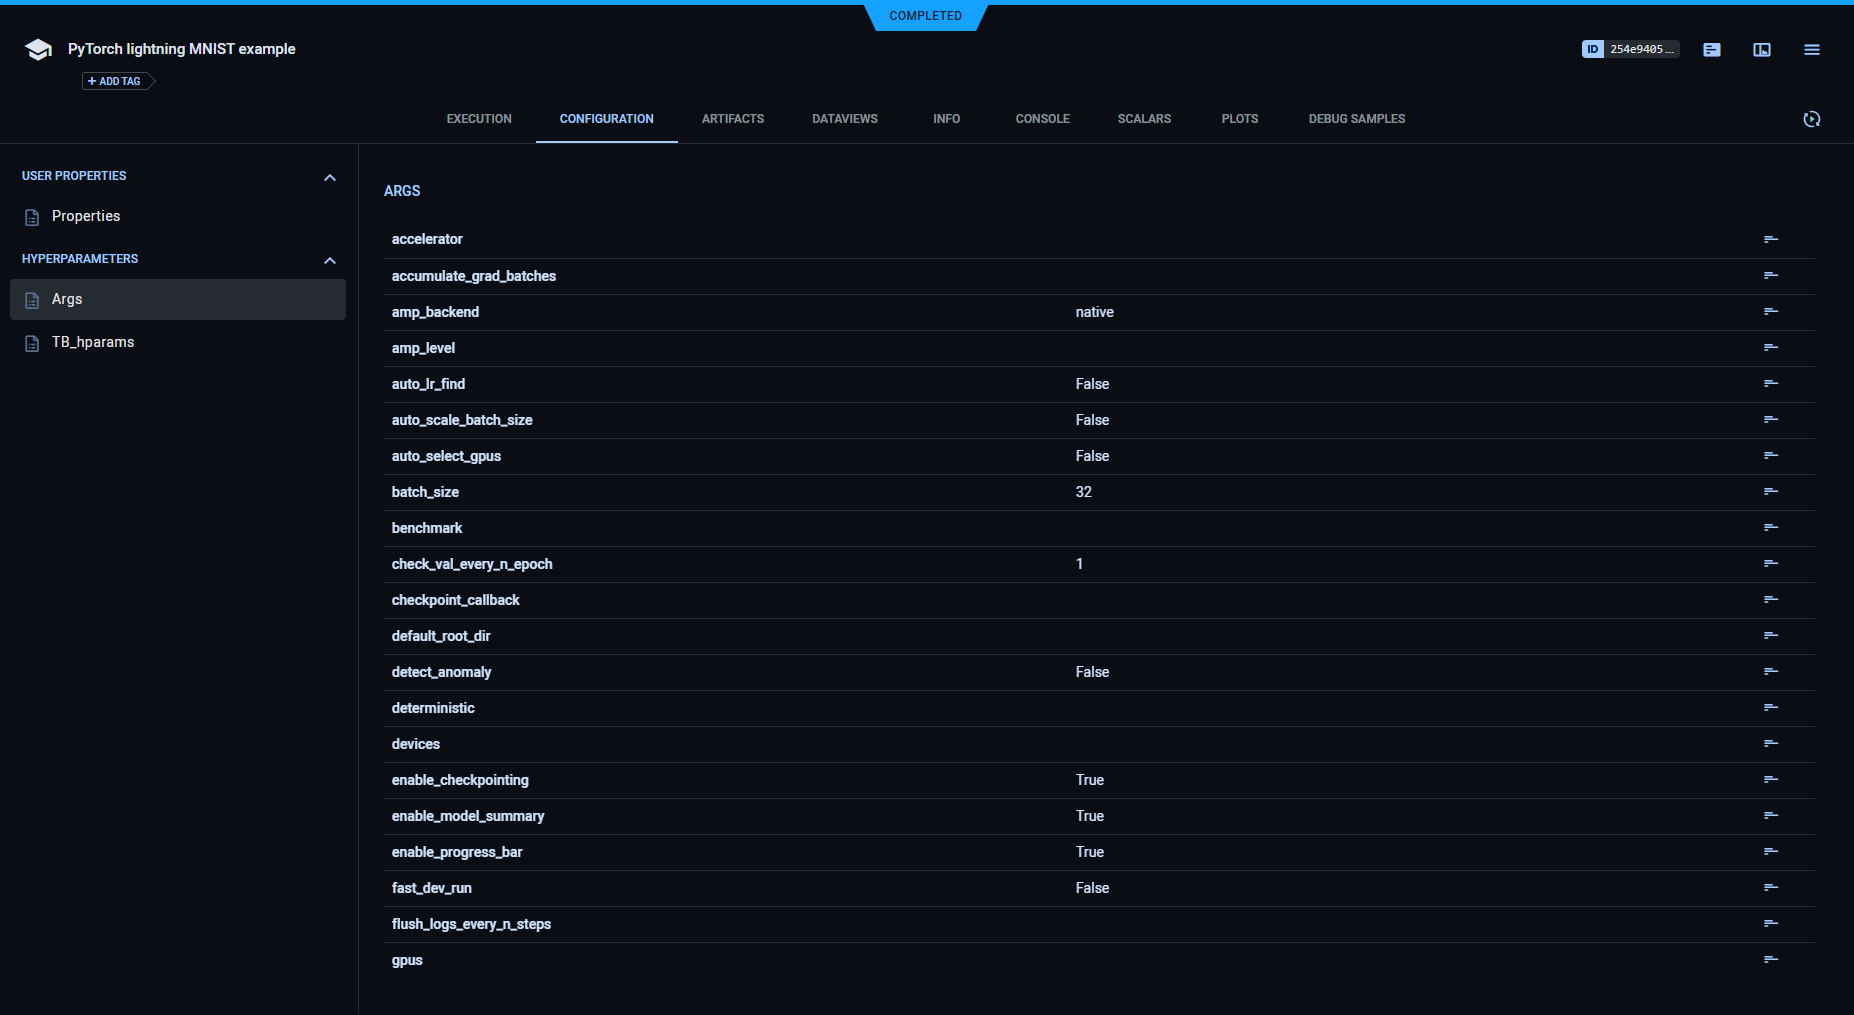This screenshot has width=1854, height=1015.
Task: Switch to the Execution tab
Action: pos(479,119)
